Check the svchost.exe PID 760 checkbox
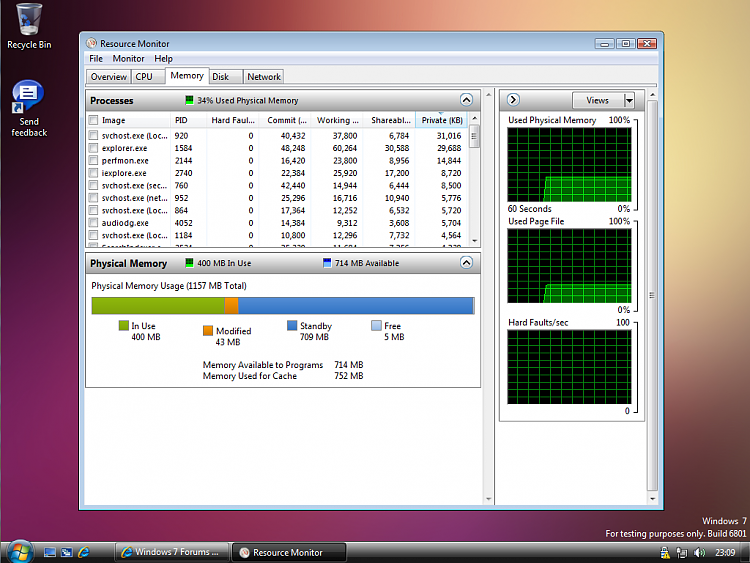 coord(93,185)
